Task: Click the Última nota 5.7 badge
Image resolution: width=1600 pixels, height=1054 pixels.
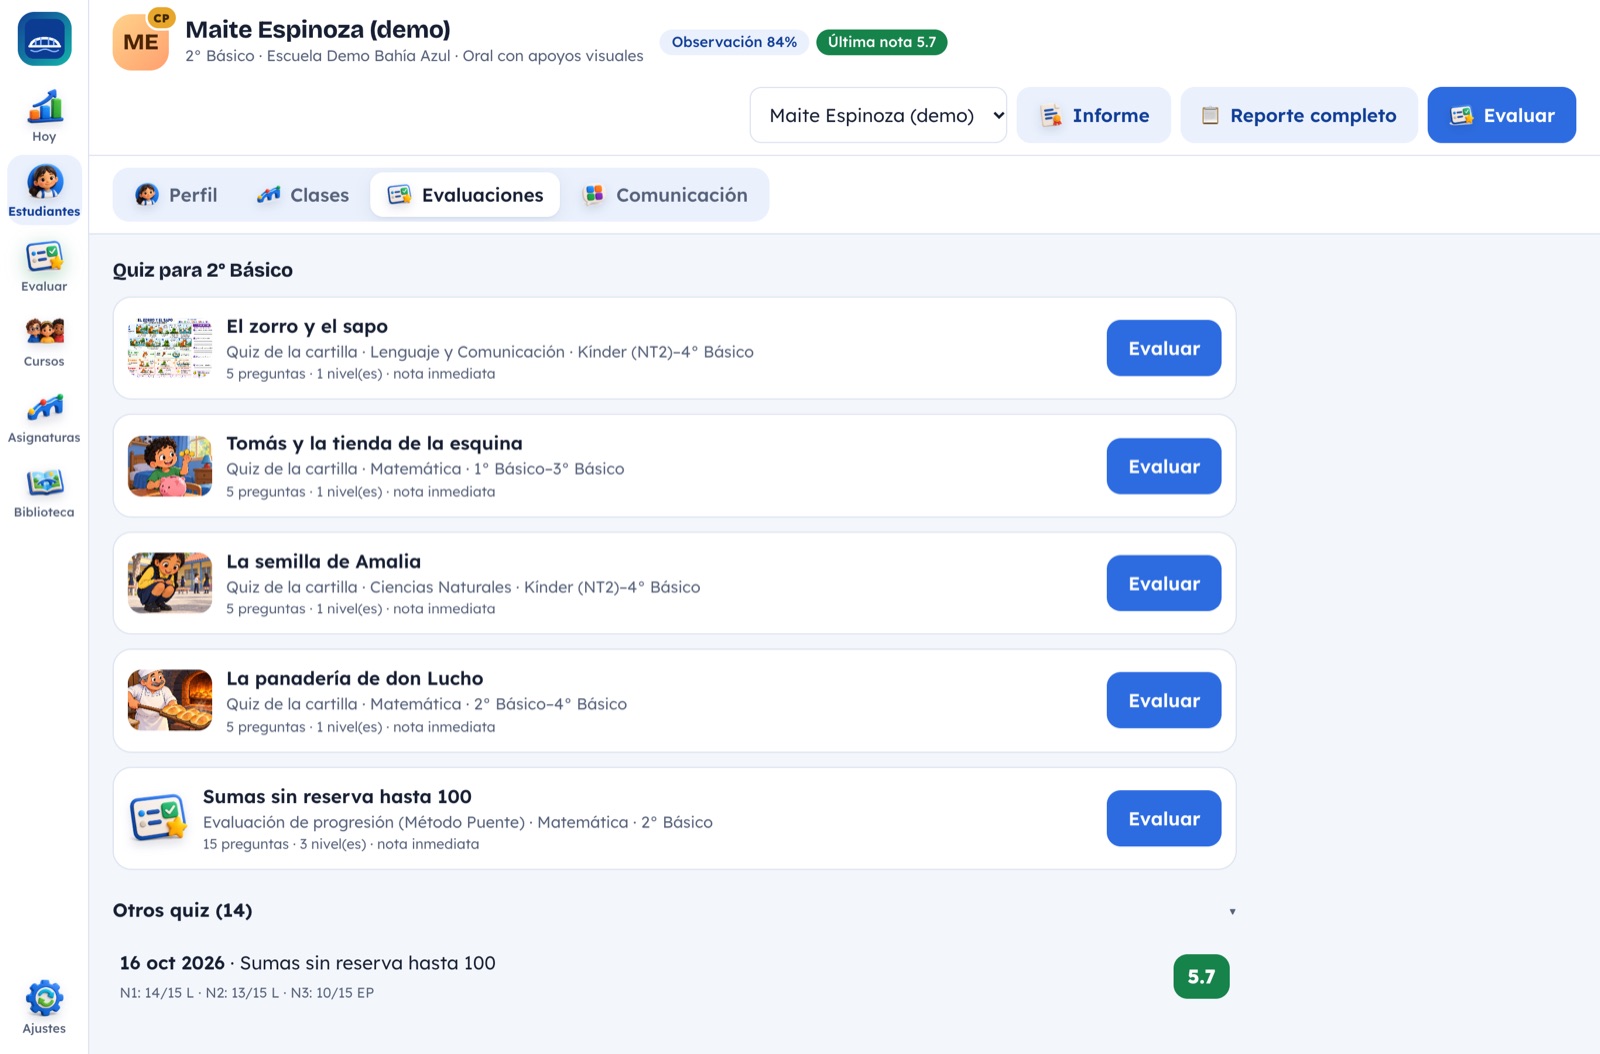Action: point(881,42)
